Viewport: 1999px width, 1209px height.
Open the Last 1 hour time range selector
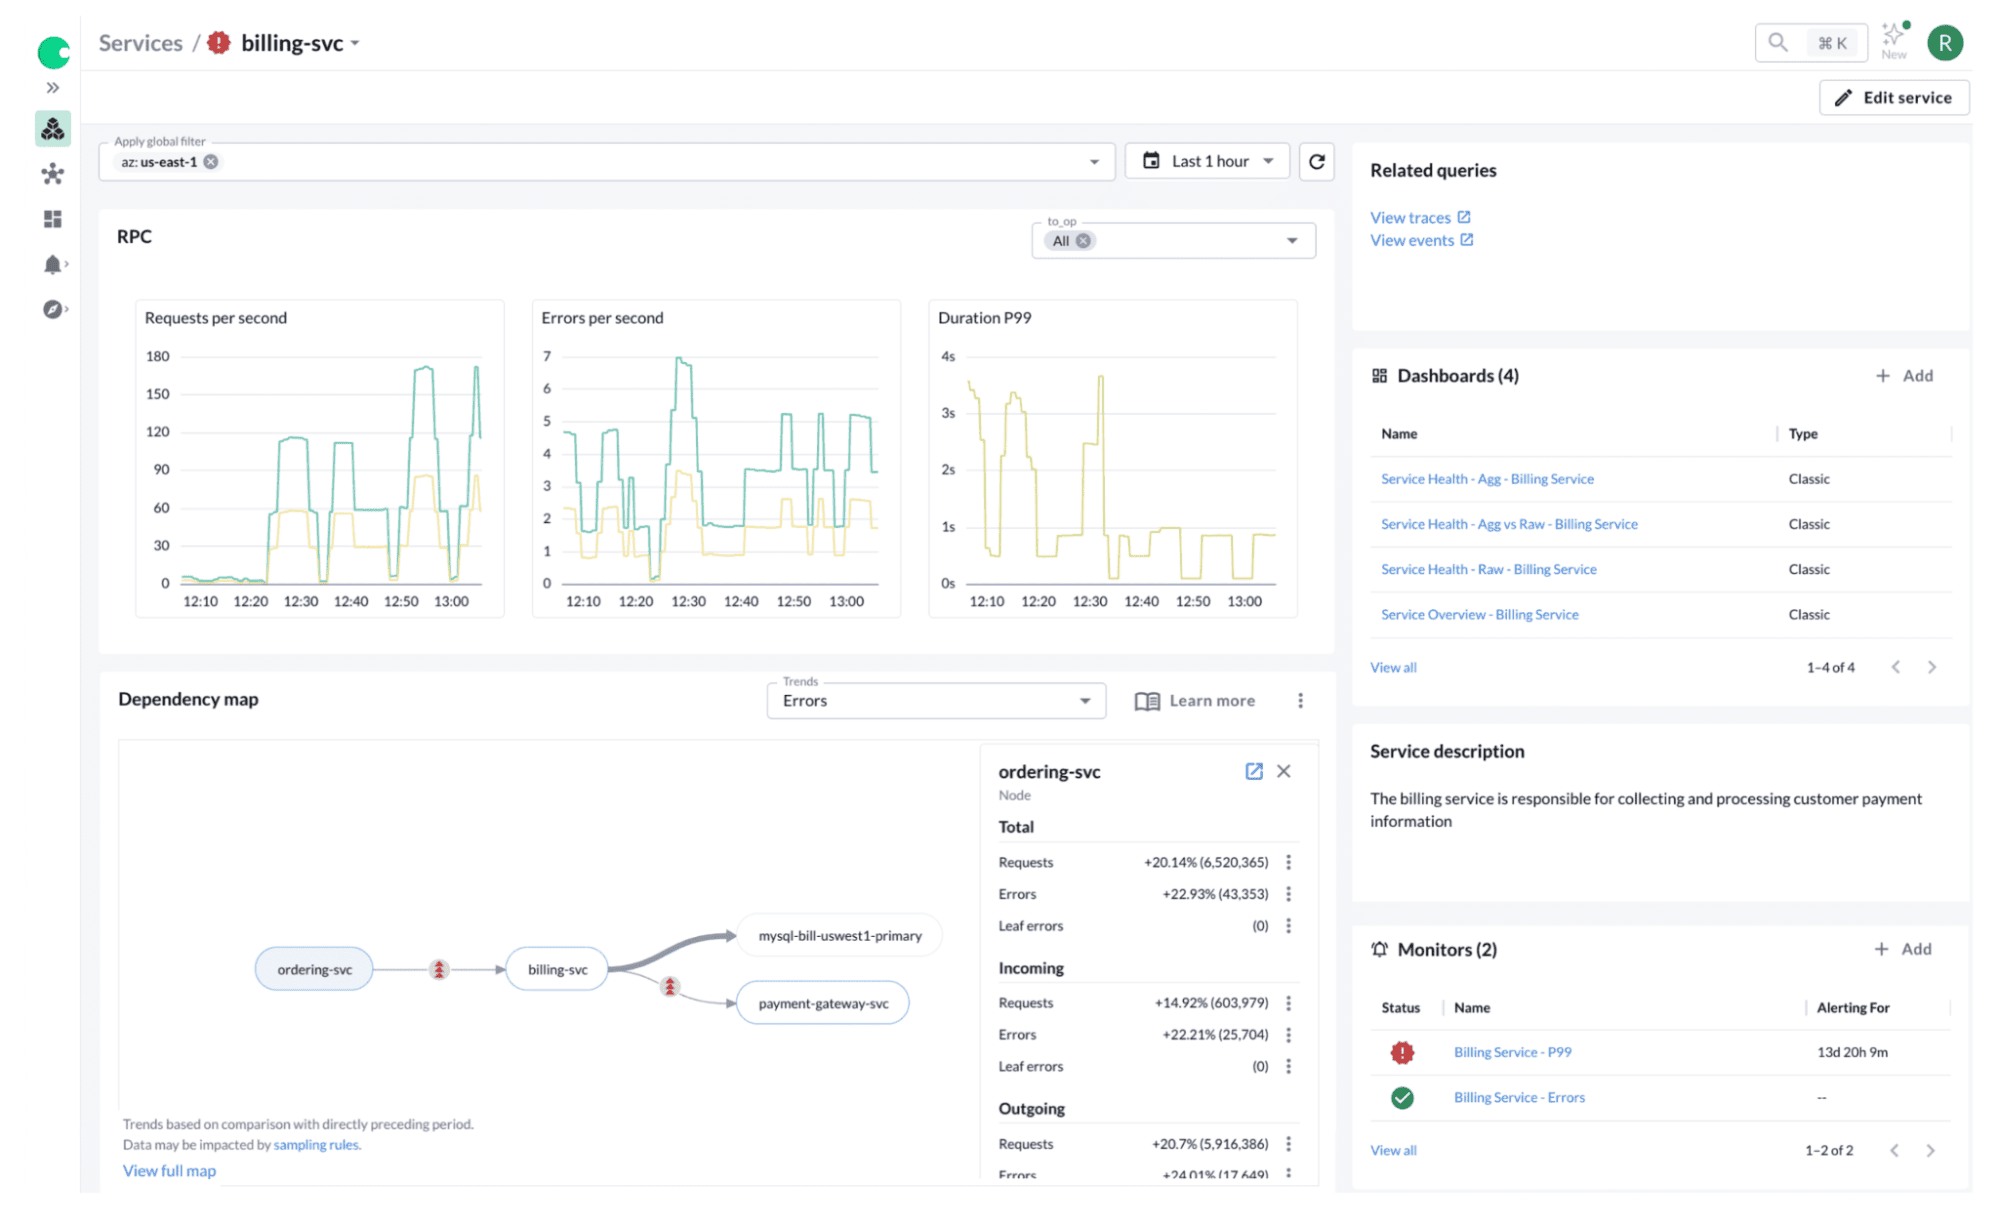pos(1207,160)
